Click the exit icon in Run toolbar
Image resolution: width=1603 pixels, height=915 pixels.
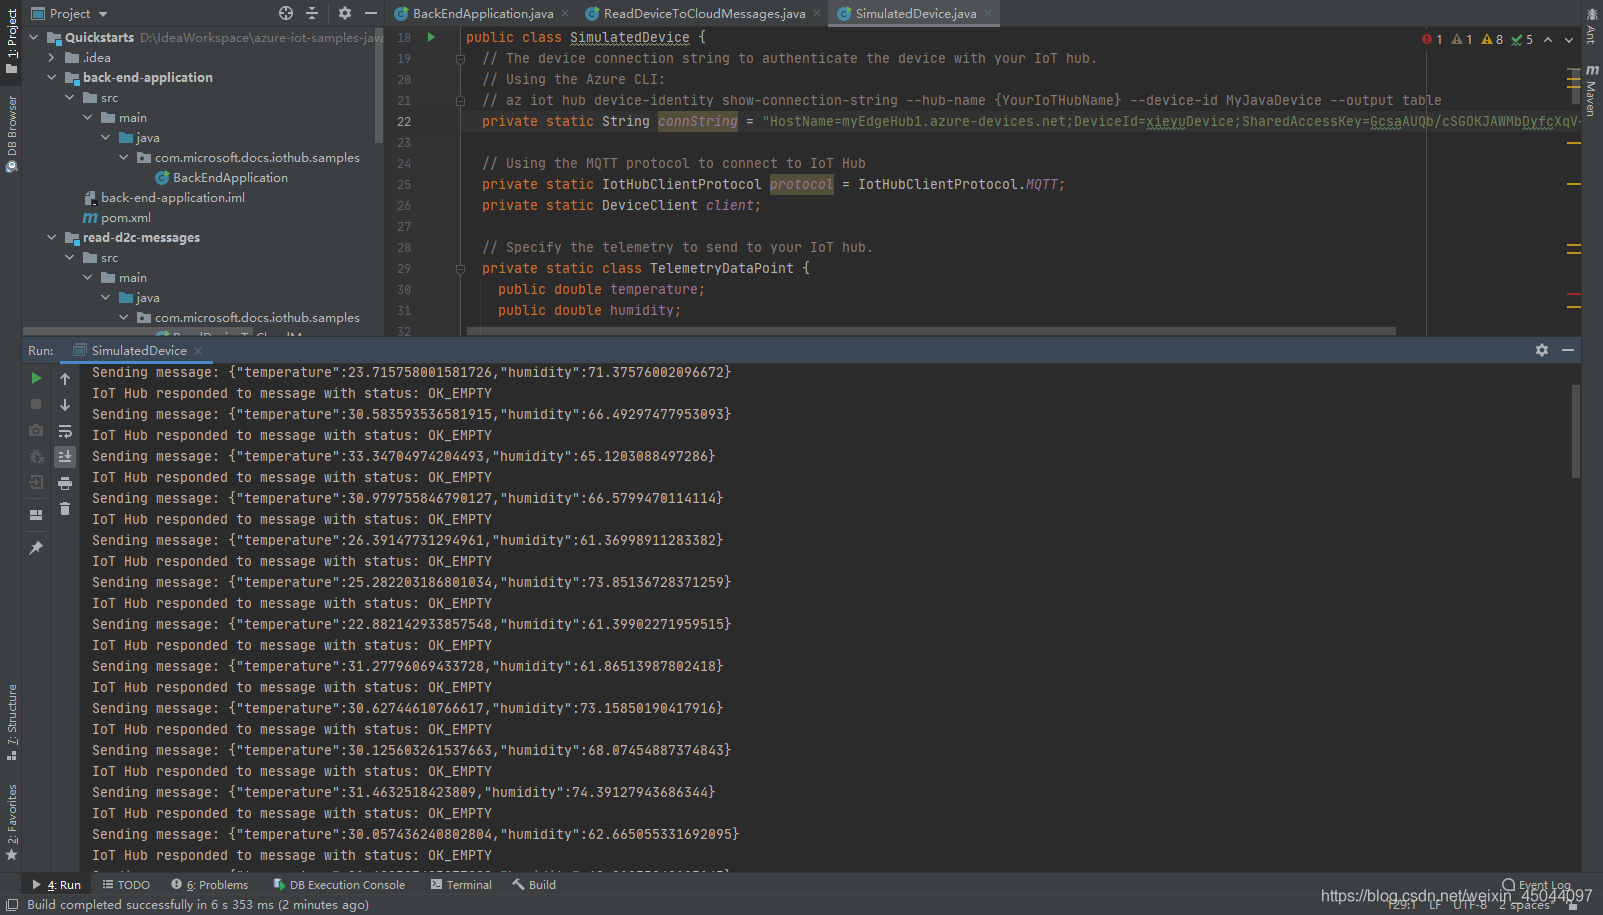click(36, 482)
